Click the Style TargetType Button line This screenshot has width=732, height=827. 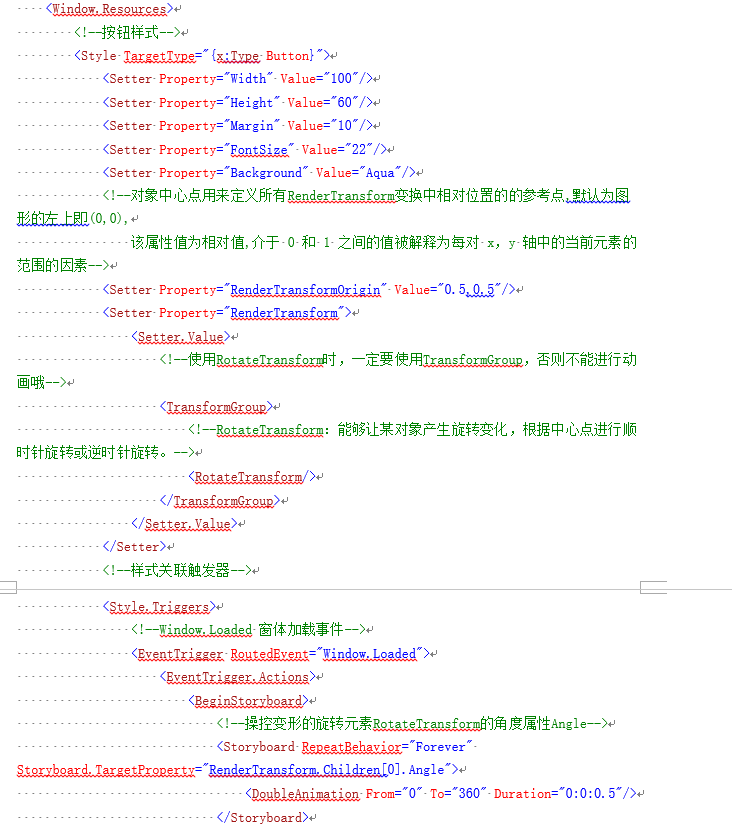(x=202, y=55)
